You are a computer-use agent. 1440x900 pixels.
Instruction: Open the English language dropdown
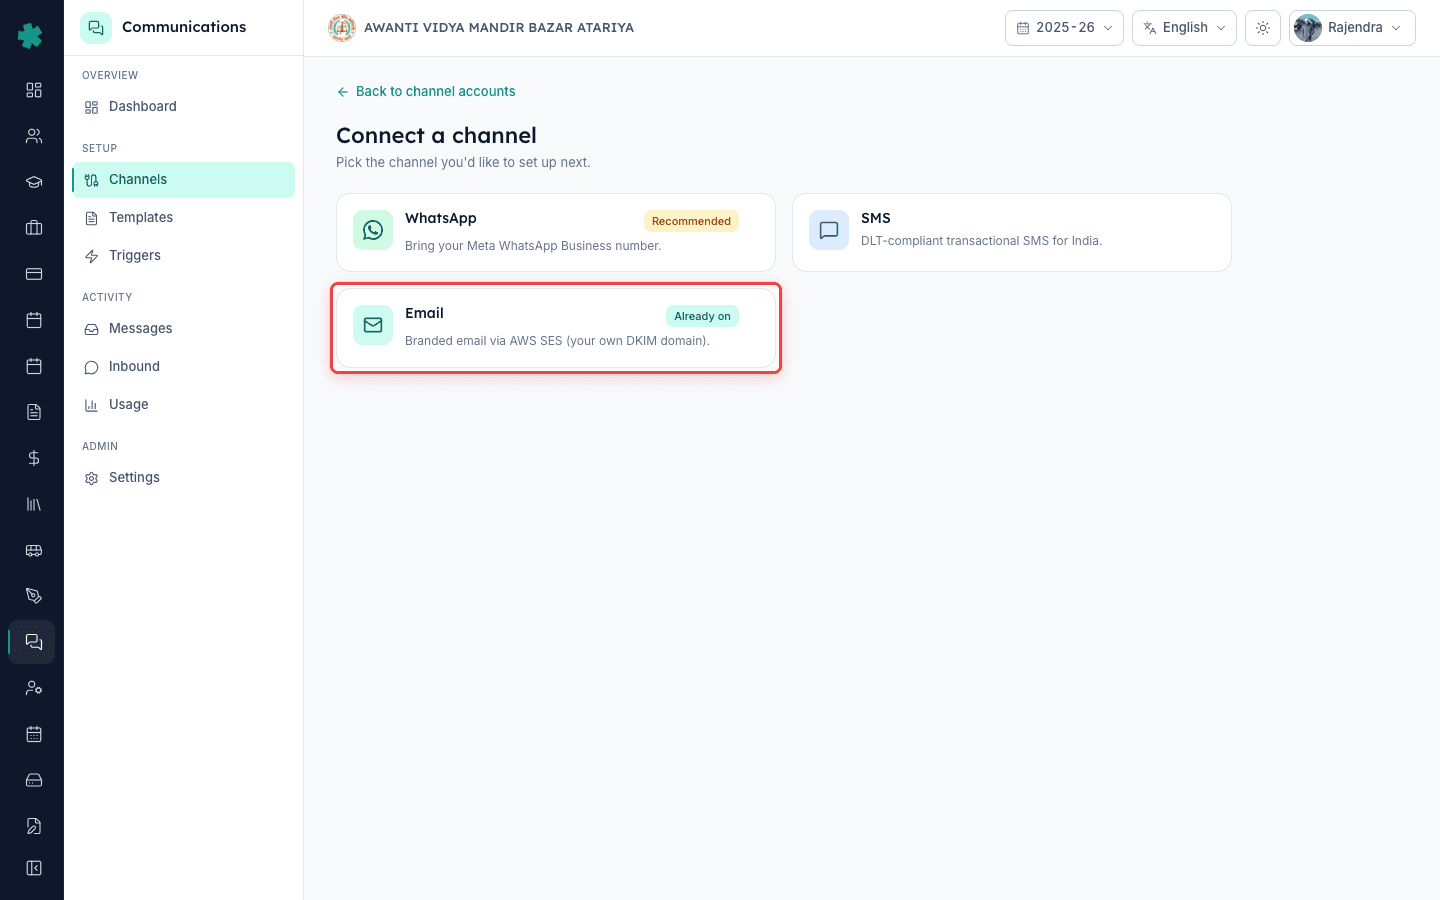point(1184,28)
